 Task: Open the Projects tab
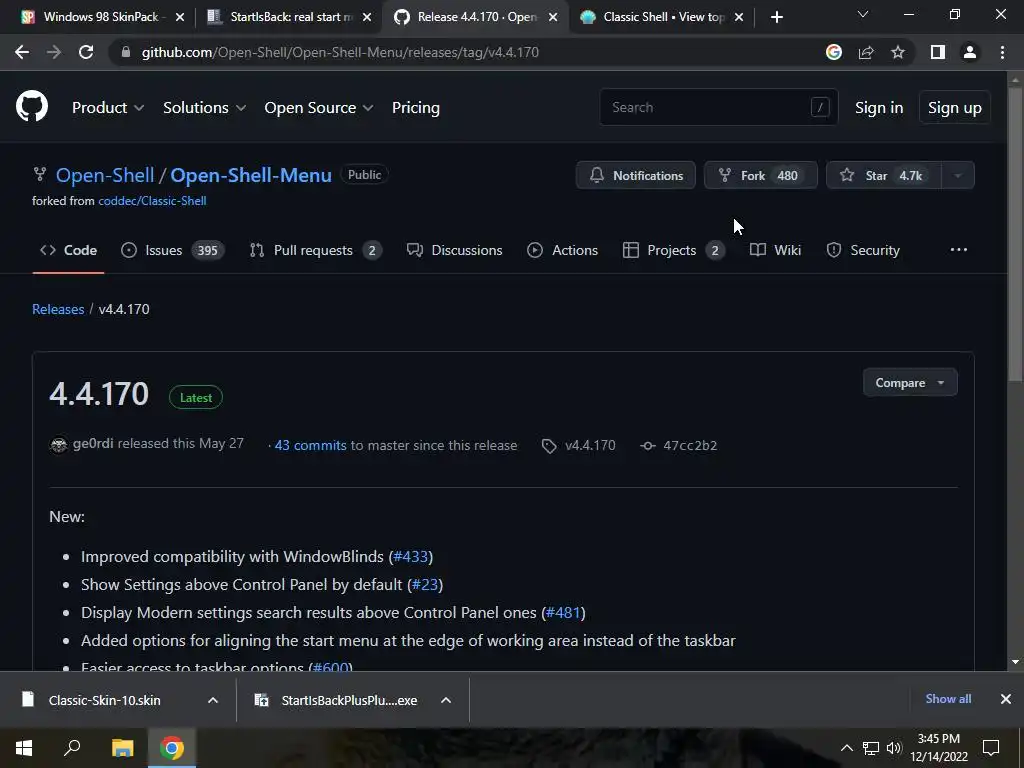[673, 251]
